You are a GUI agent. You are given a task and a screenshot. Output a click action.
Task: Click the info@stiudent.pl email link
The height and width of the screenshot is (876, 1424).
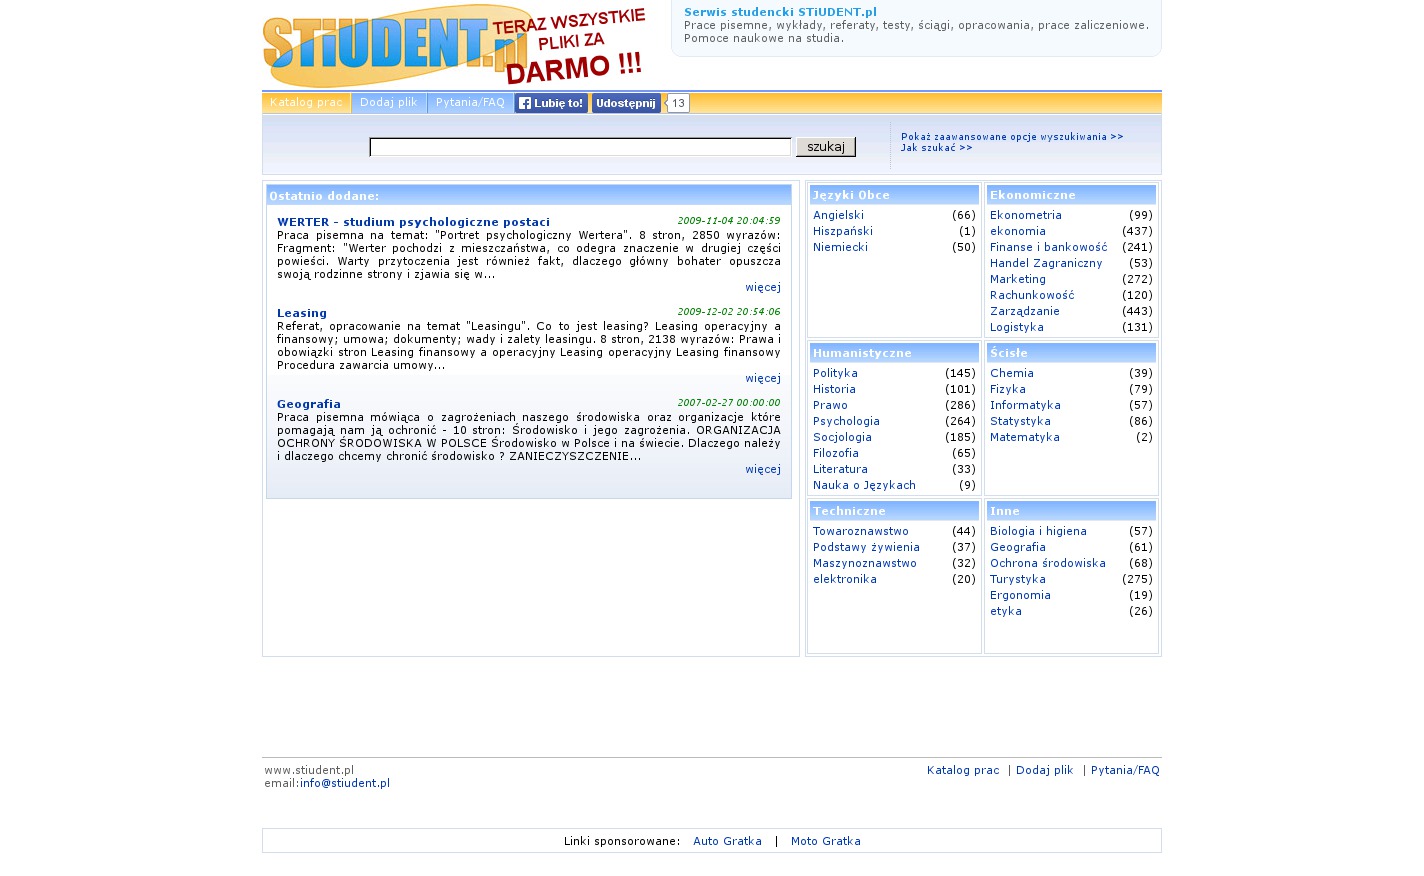coord(345,783)
